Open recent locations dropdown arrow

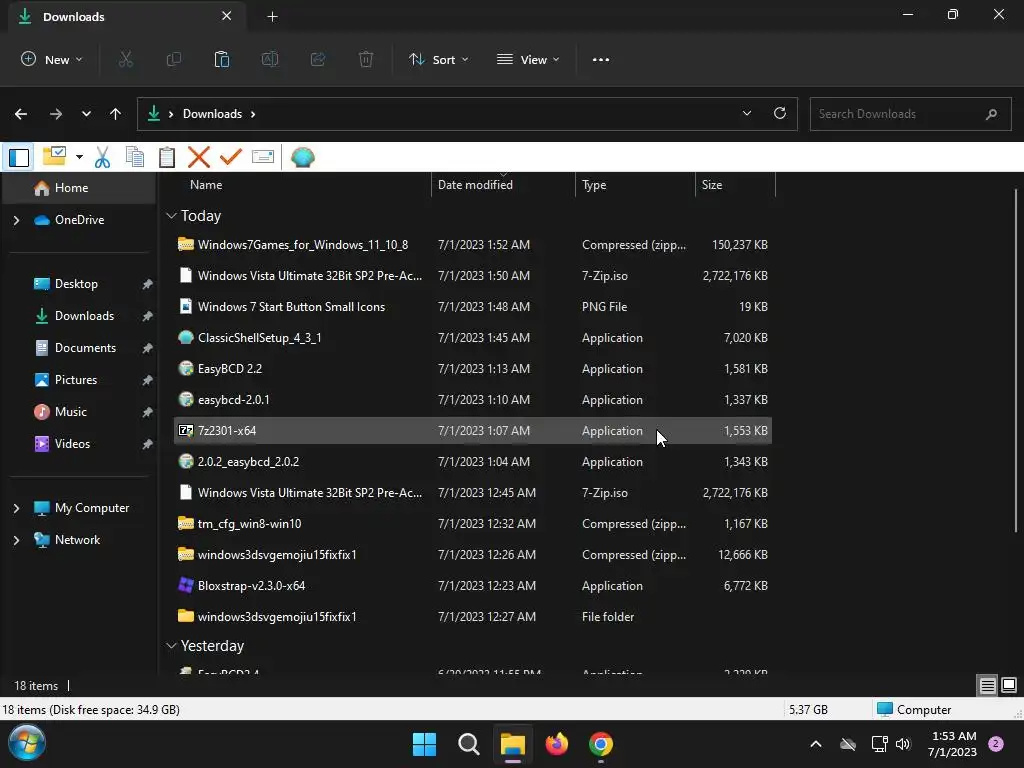point(86,114)
